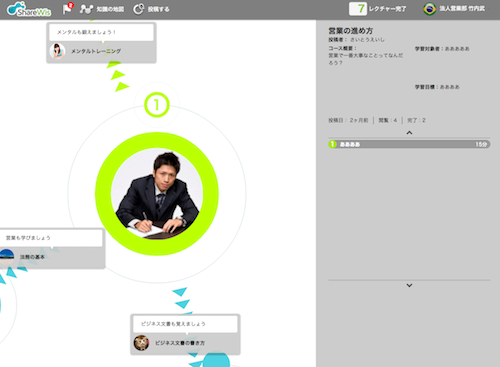
Task: Click the green circled number 1 marker
Action: point(157,105)
